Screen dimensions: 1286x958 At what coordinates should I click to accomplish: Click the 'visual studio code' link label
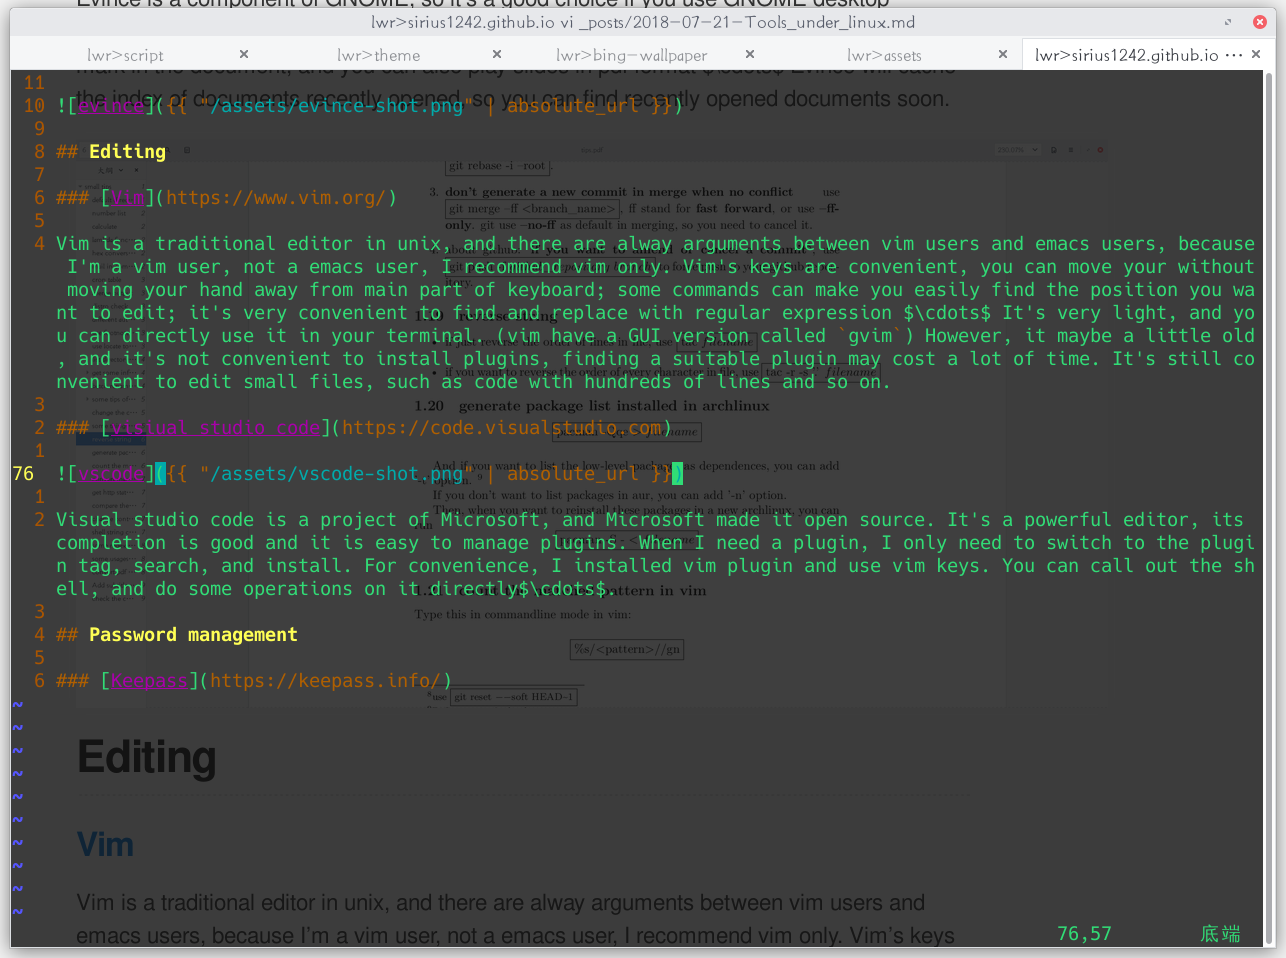(x=215, y=428)
